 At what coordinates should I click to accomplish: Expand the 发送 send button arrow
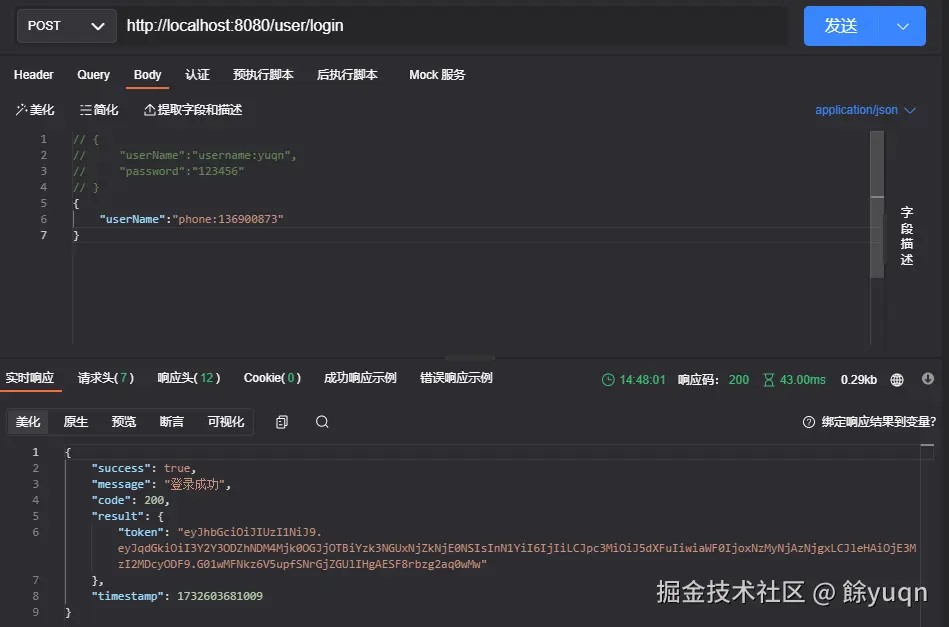pyautogui.click(x=902, y=26)
